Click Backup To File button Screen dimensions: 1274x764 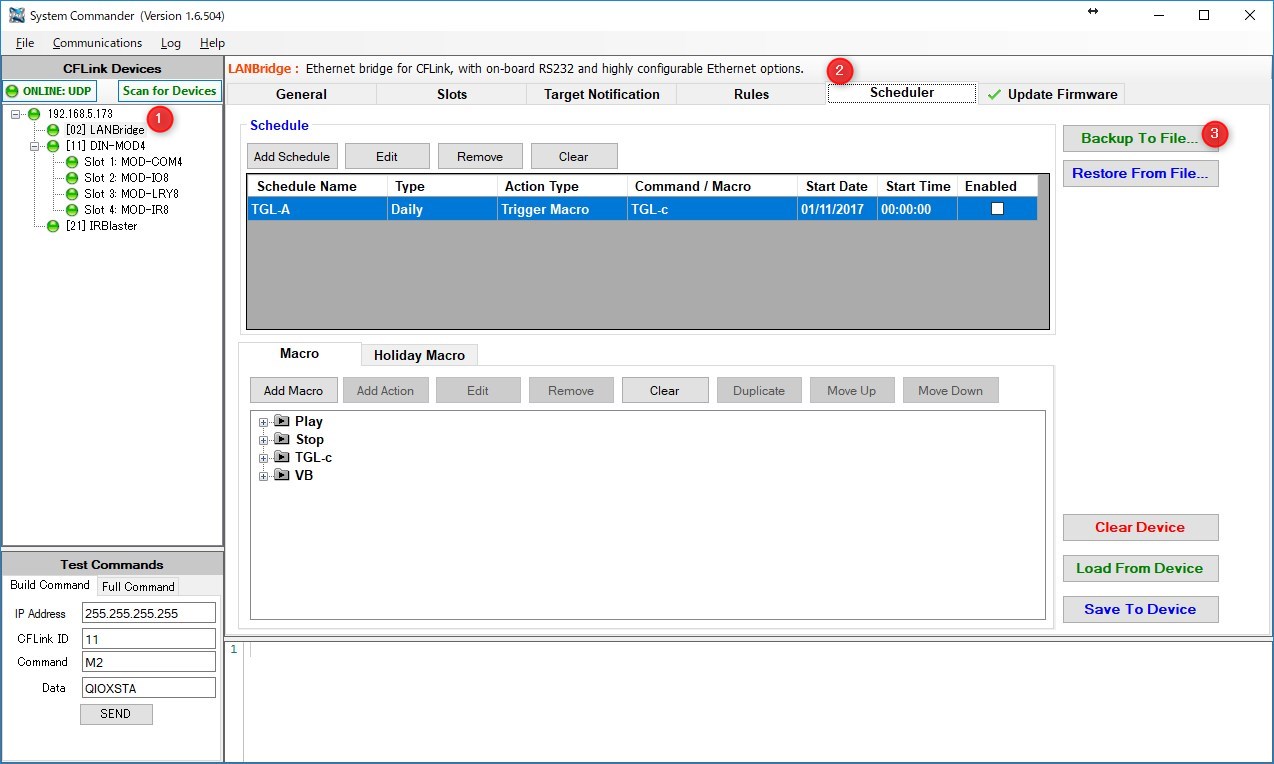click(x=1140, y=138)
